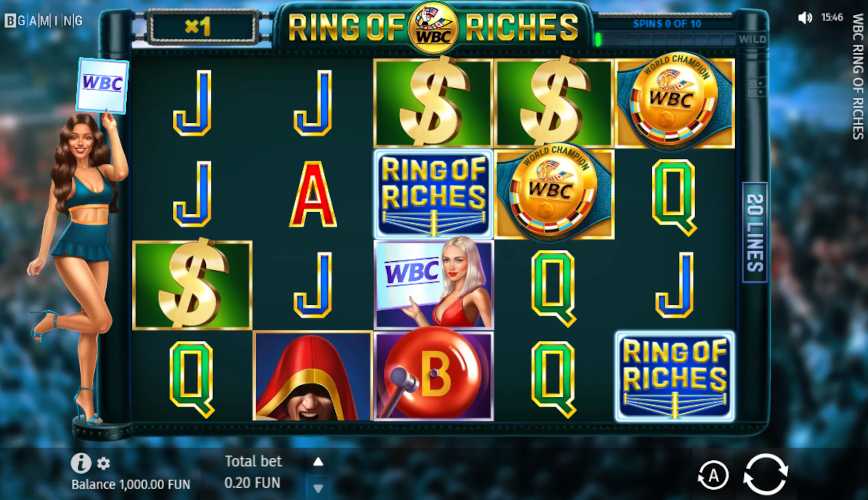Screen dimensions: 868x500
Task: Click the BGaming logo
Action: click(x=44, y=21)
